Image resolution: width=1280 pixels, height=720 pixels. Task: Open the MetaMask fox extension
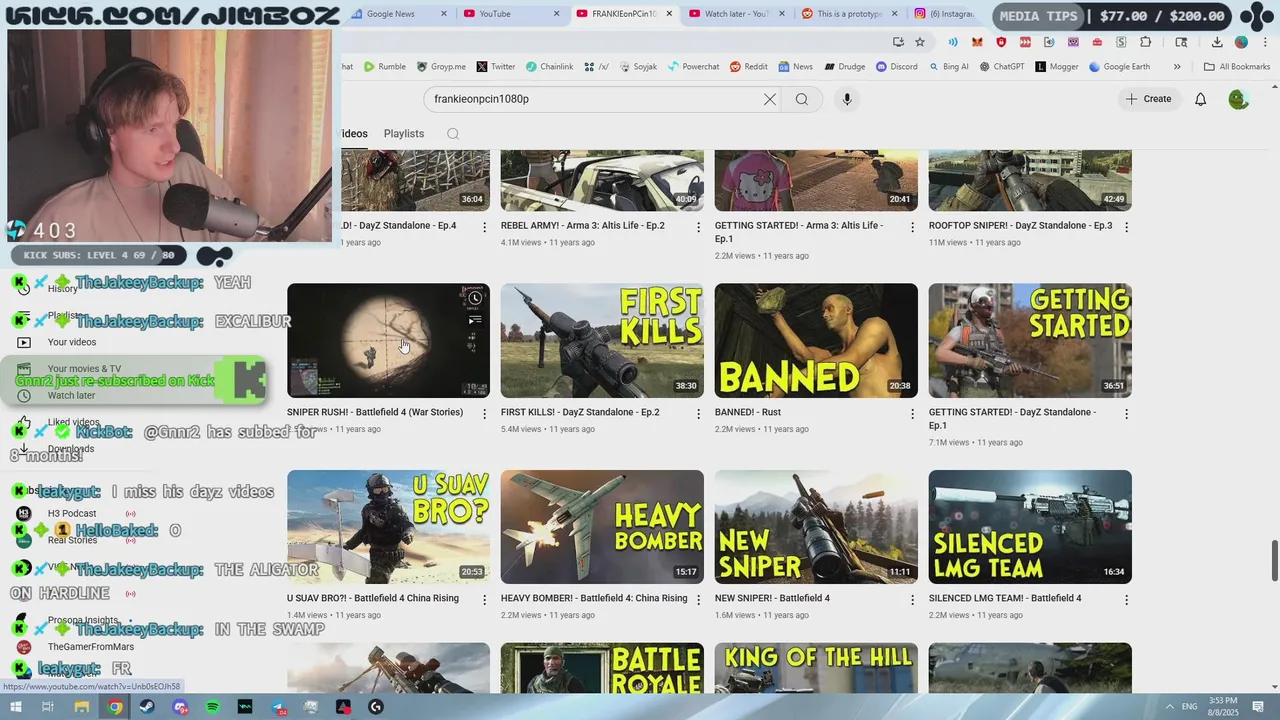pos(977,42)
